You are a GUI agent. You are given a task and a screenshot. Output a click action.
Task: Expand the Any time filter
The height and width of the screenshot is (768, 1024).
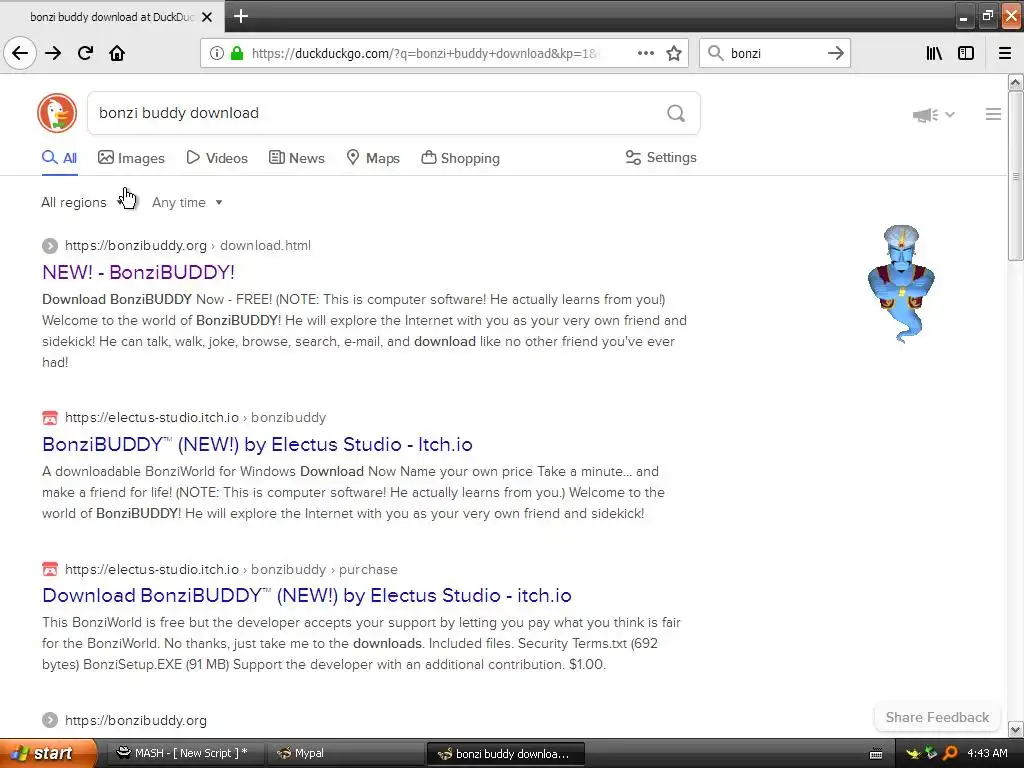[x=187, y=202]
